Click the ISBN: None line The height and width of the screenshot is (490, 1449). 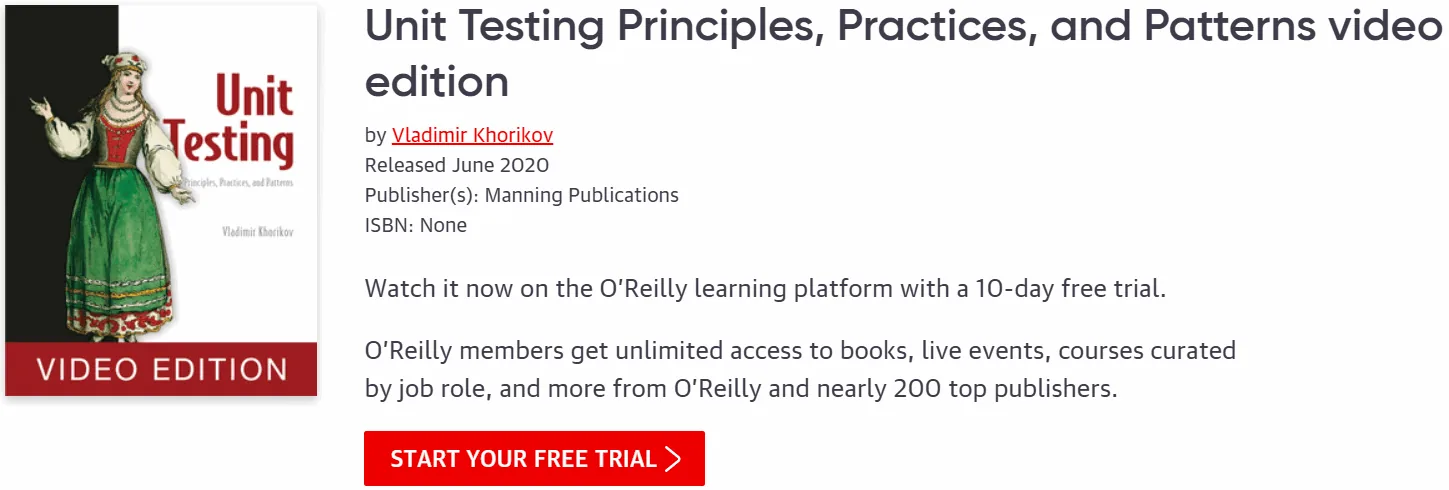click(416, 225)
